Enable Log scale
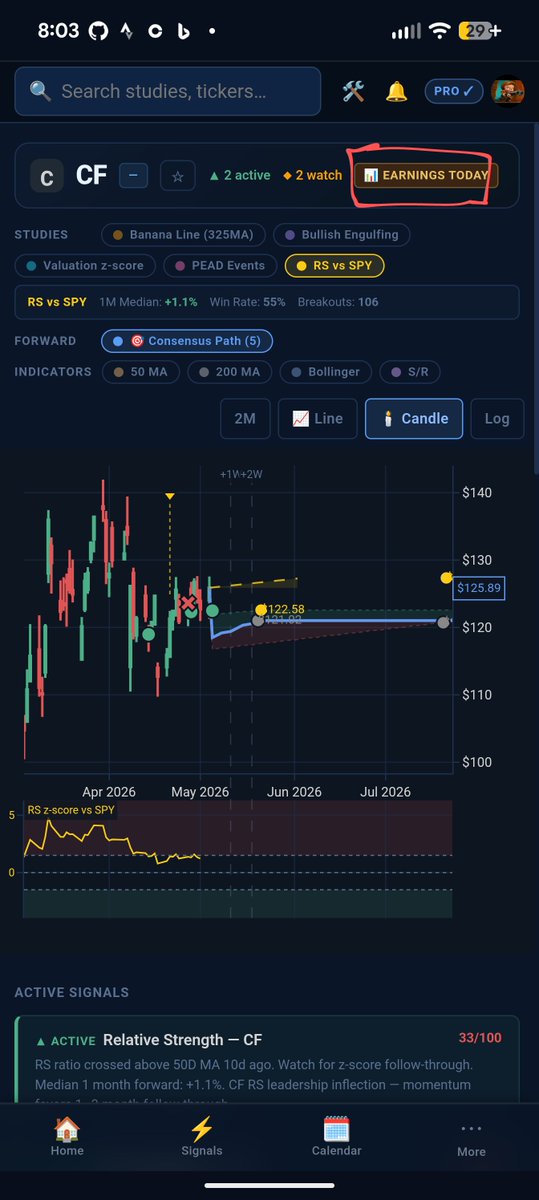Image resolution: width=539 pixels, height=1200 pixels. tap(497, 419)
